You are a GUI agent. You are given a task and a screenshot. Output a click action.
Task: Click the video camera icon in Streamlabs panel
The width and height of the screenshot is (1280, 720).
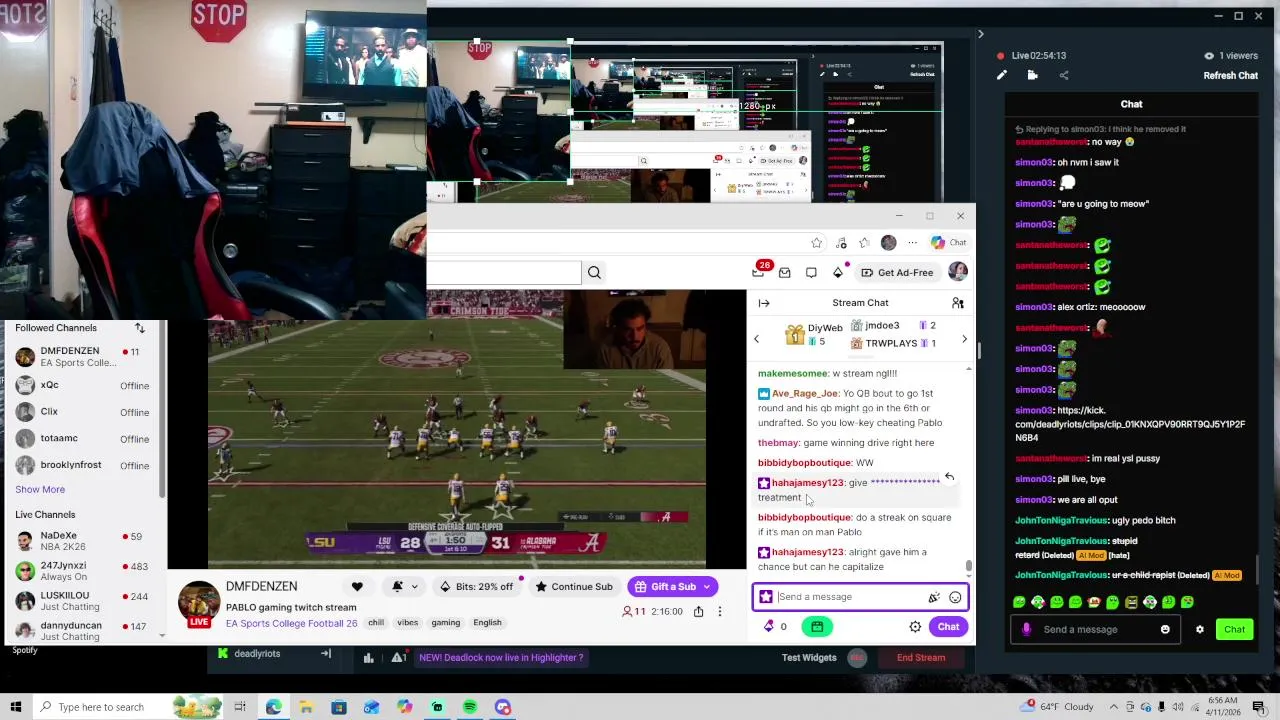pyautogui.click(x=1032, y=75)
